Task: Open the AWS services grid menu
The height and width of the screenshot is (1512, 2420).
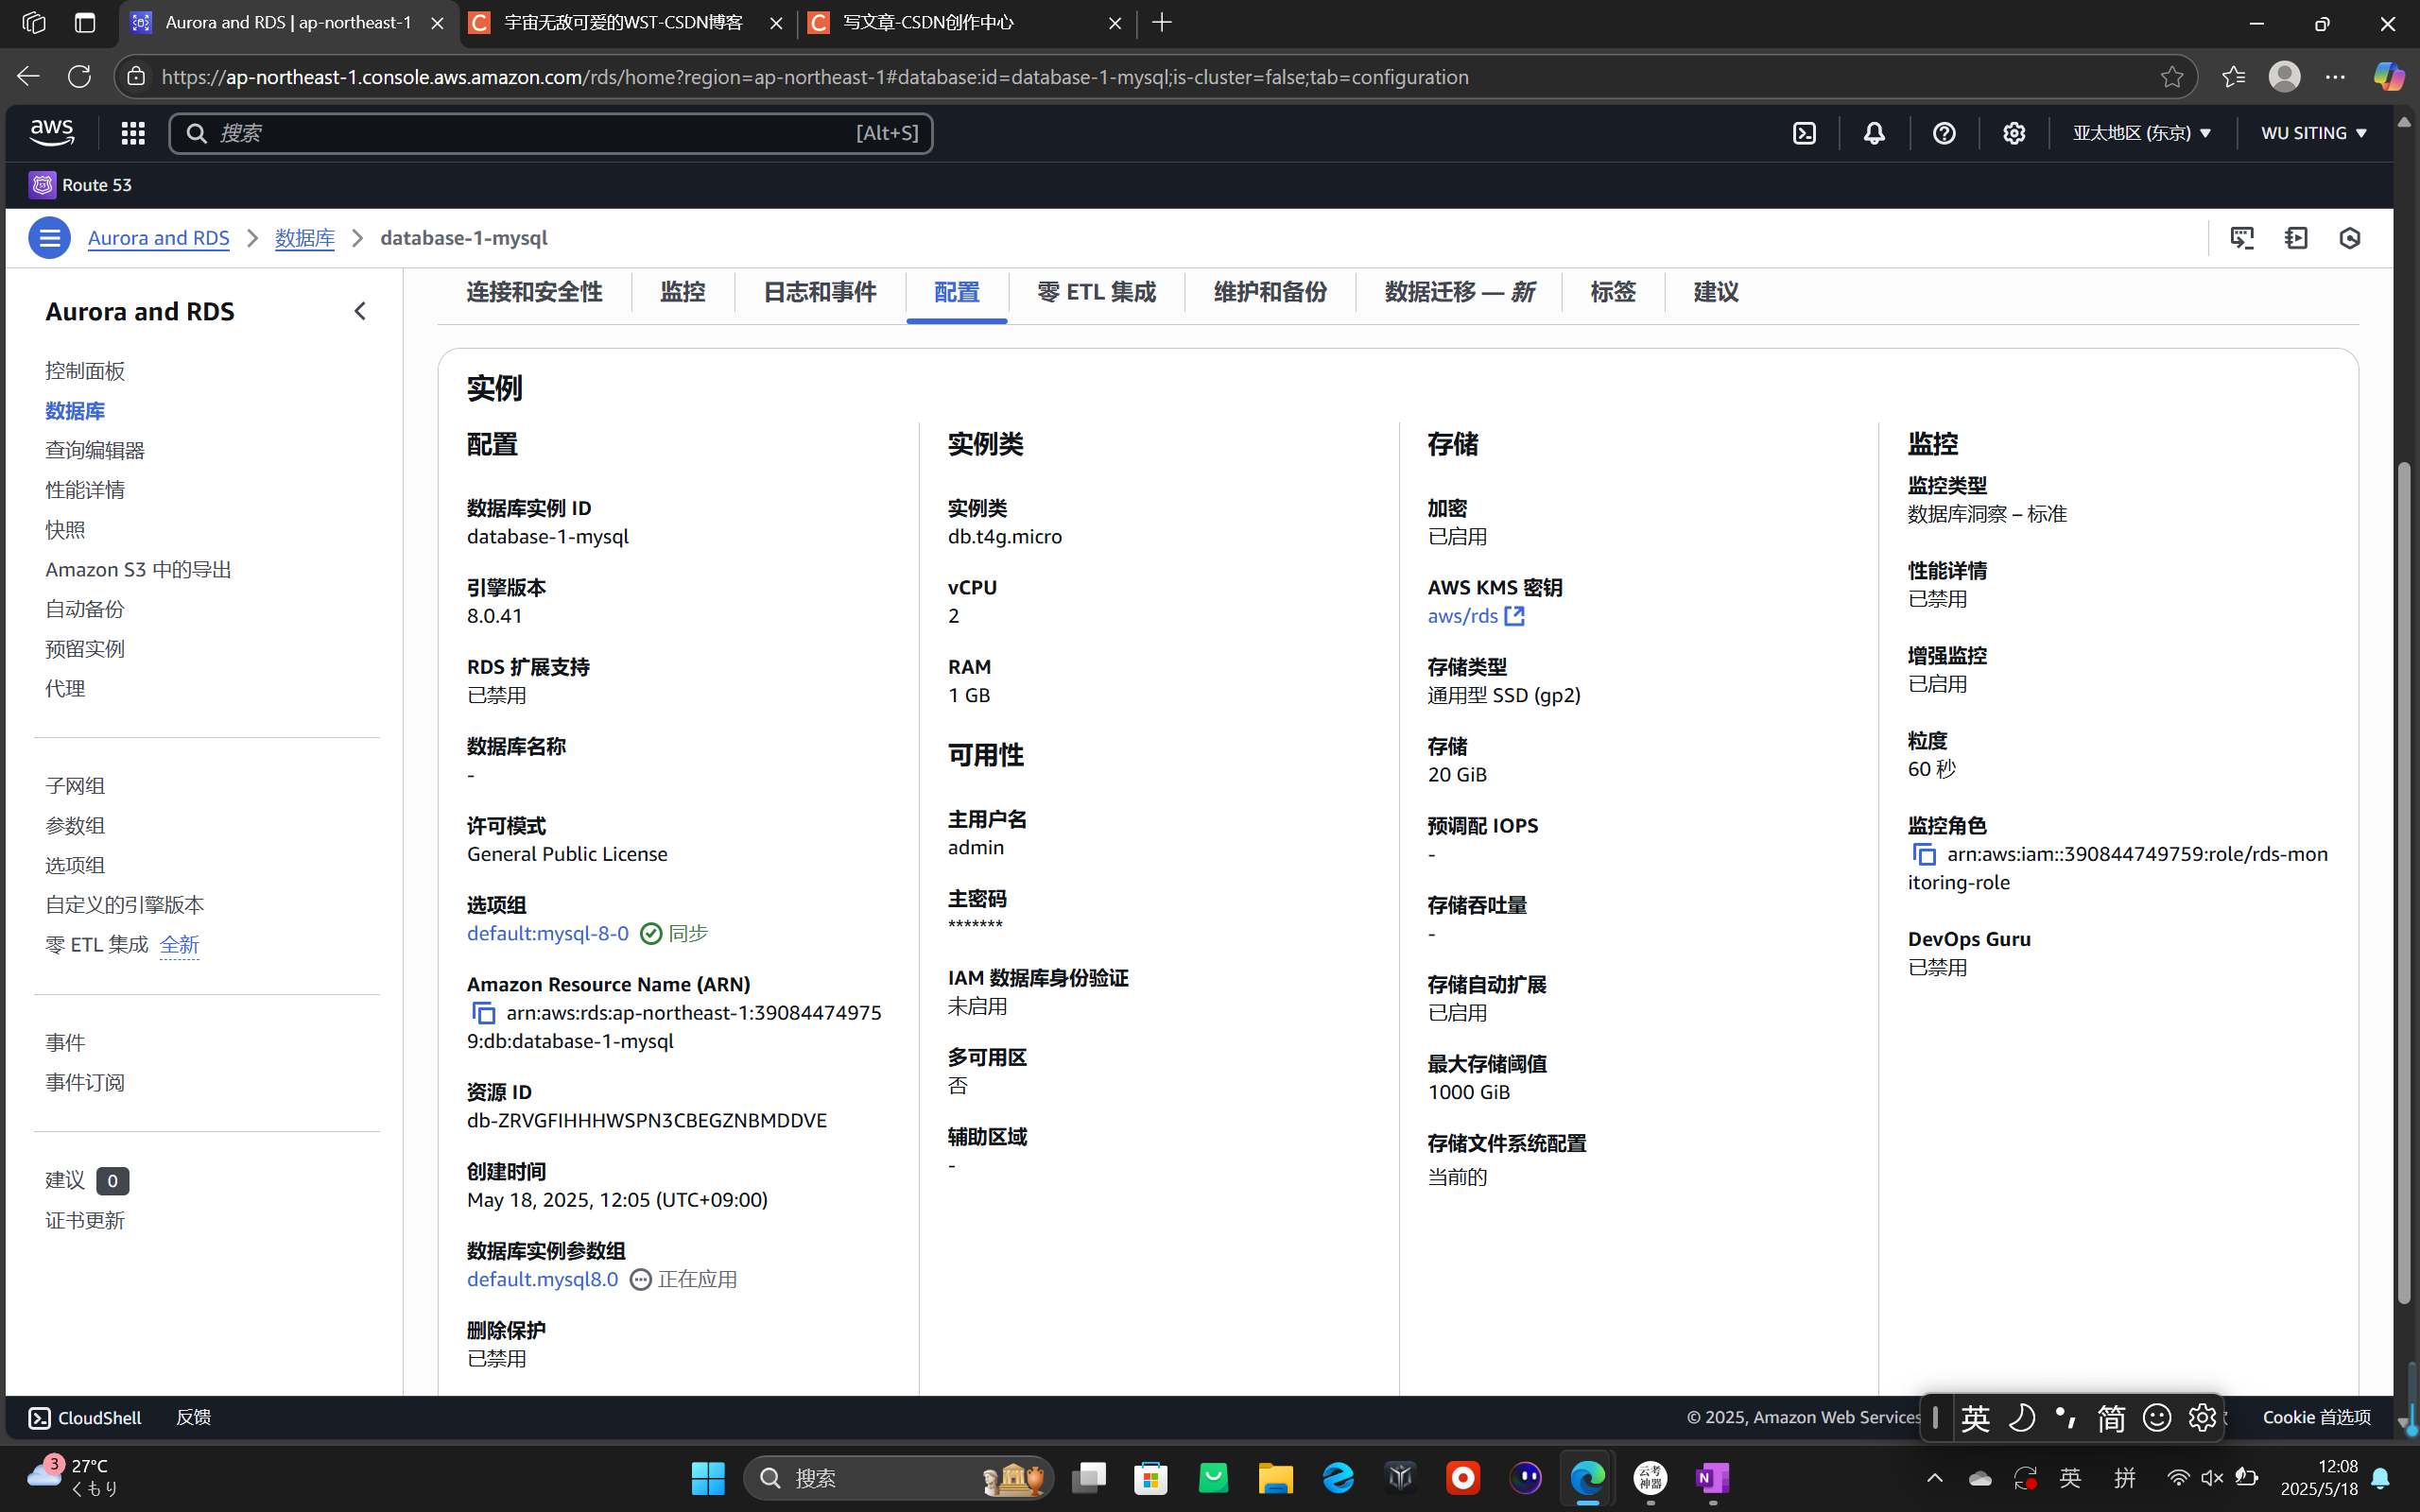Action: pos(132,132)
